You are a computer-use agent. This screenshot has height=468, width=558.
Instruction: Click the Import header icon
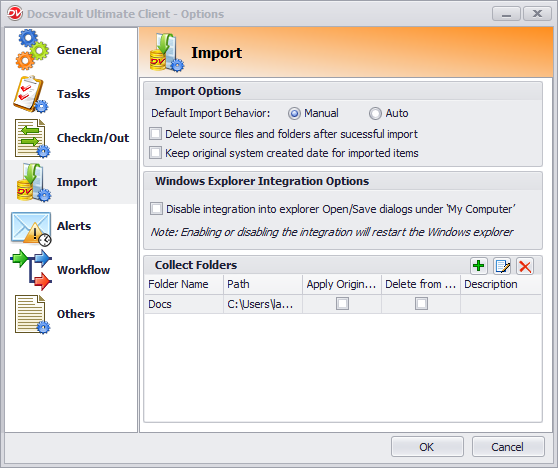(167, 52)
